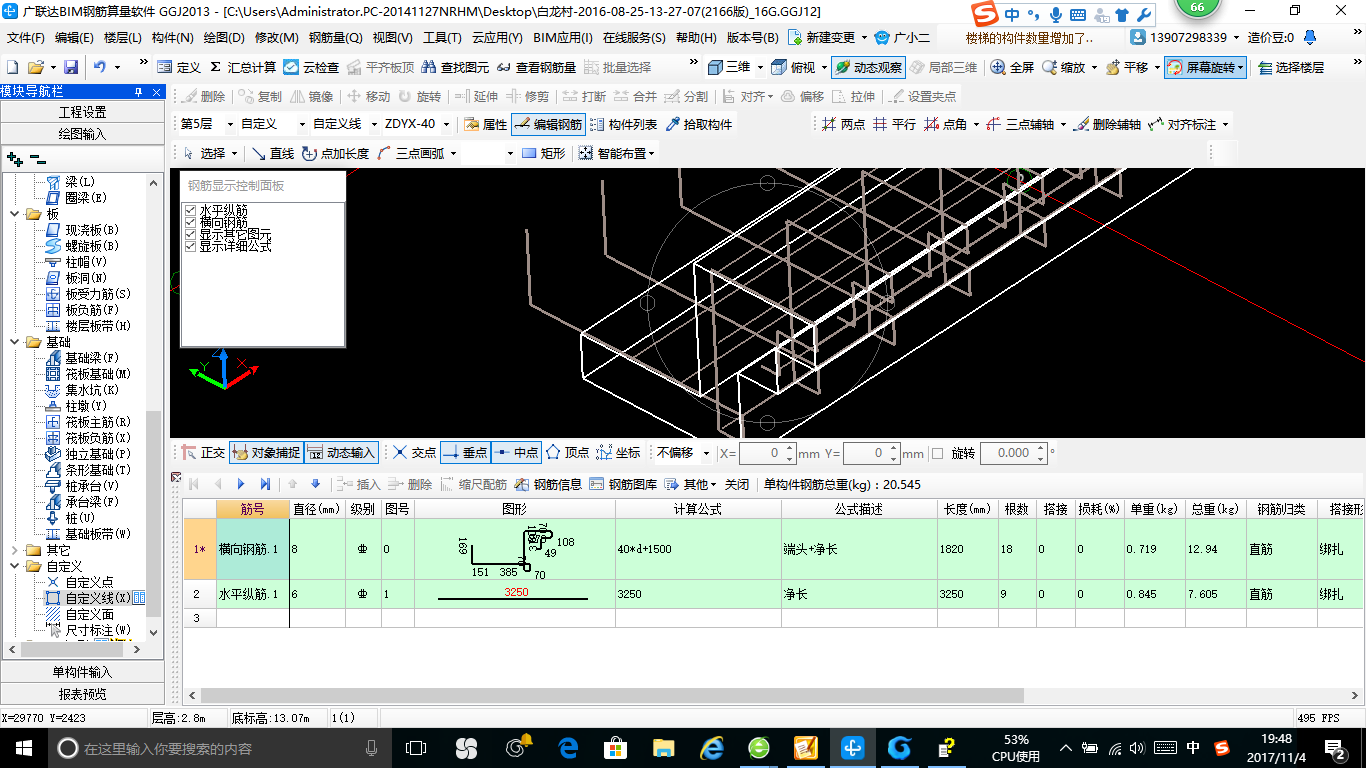Screen dimensions: 1366x768
Task: Toggle 动态输入 dynamic input
Action: pos(341,453)
